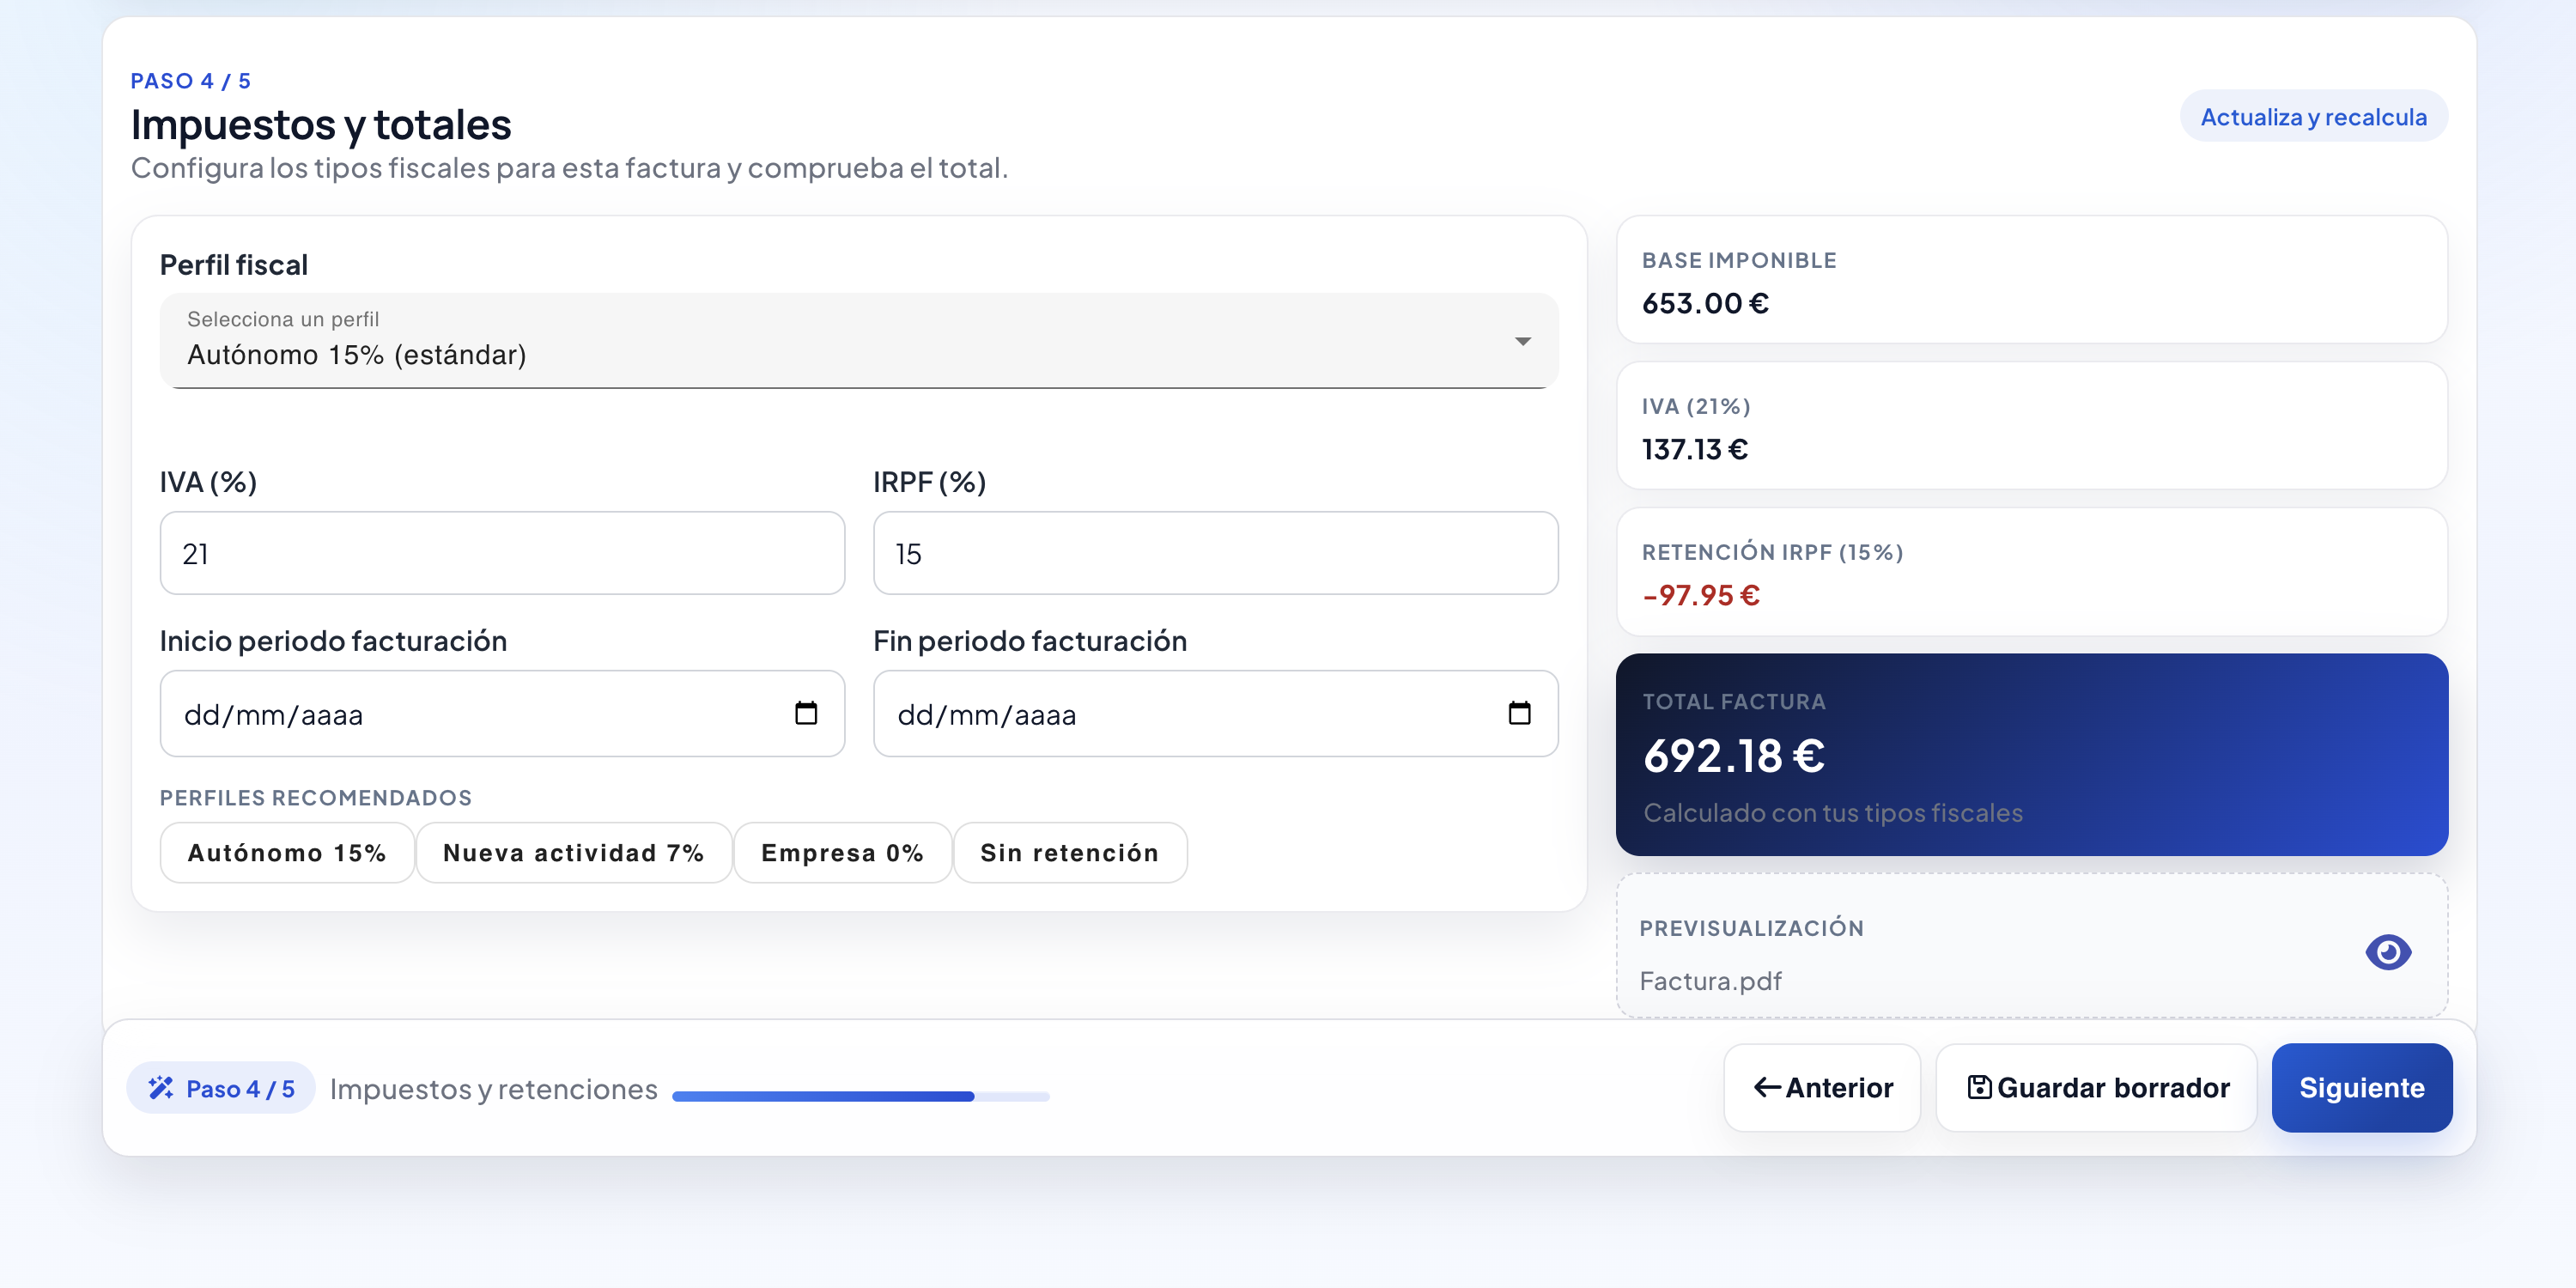Screen dimensions: 2576x1288
Task: Click inside the IRPF (%) input field
Action: 1214,552
